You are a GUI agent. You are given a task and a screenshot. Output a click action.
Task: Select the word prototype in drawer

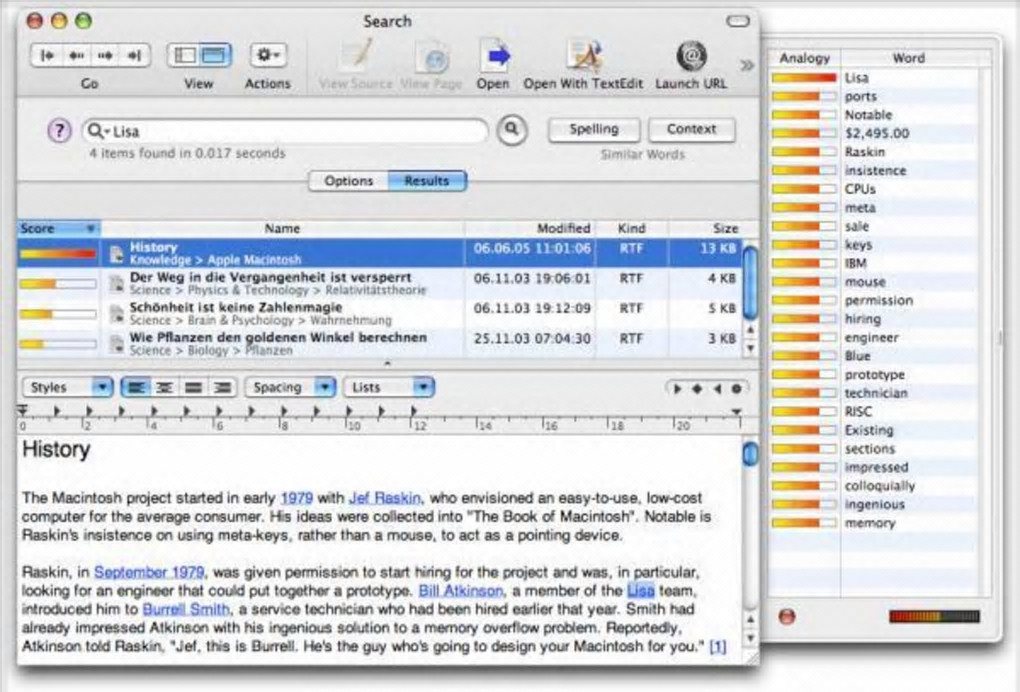click(x=874, y=375)
